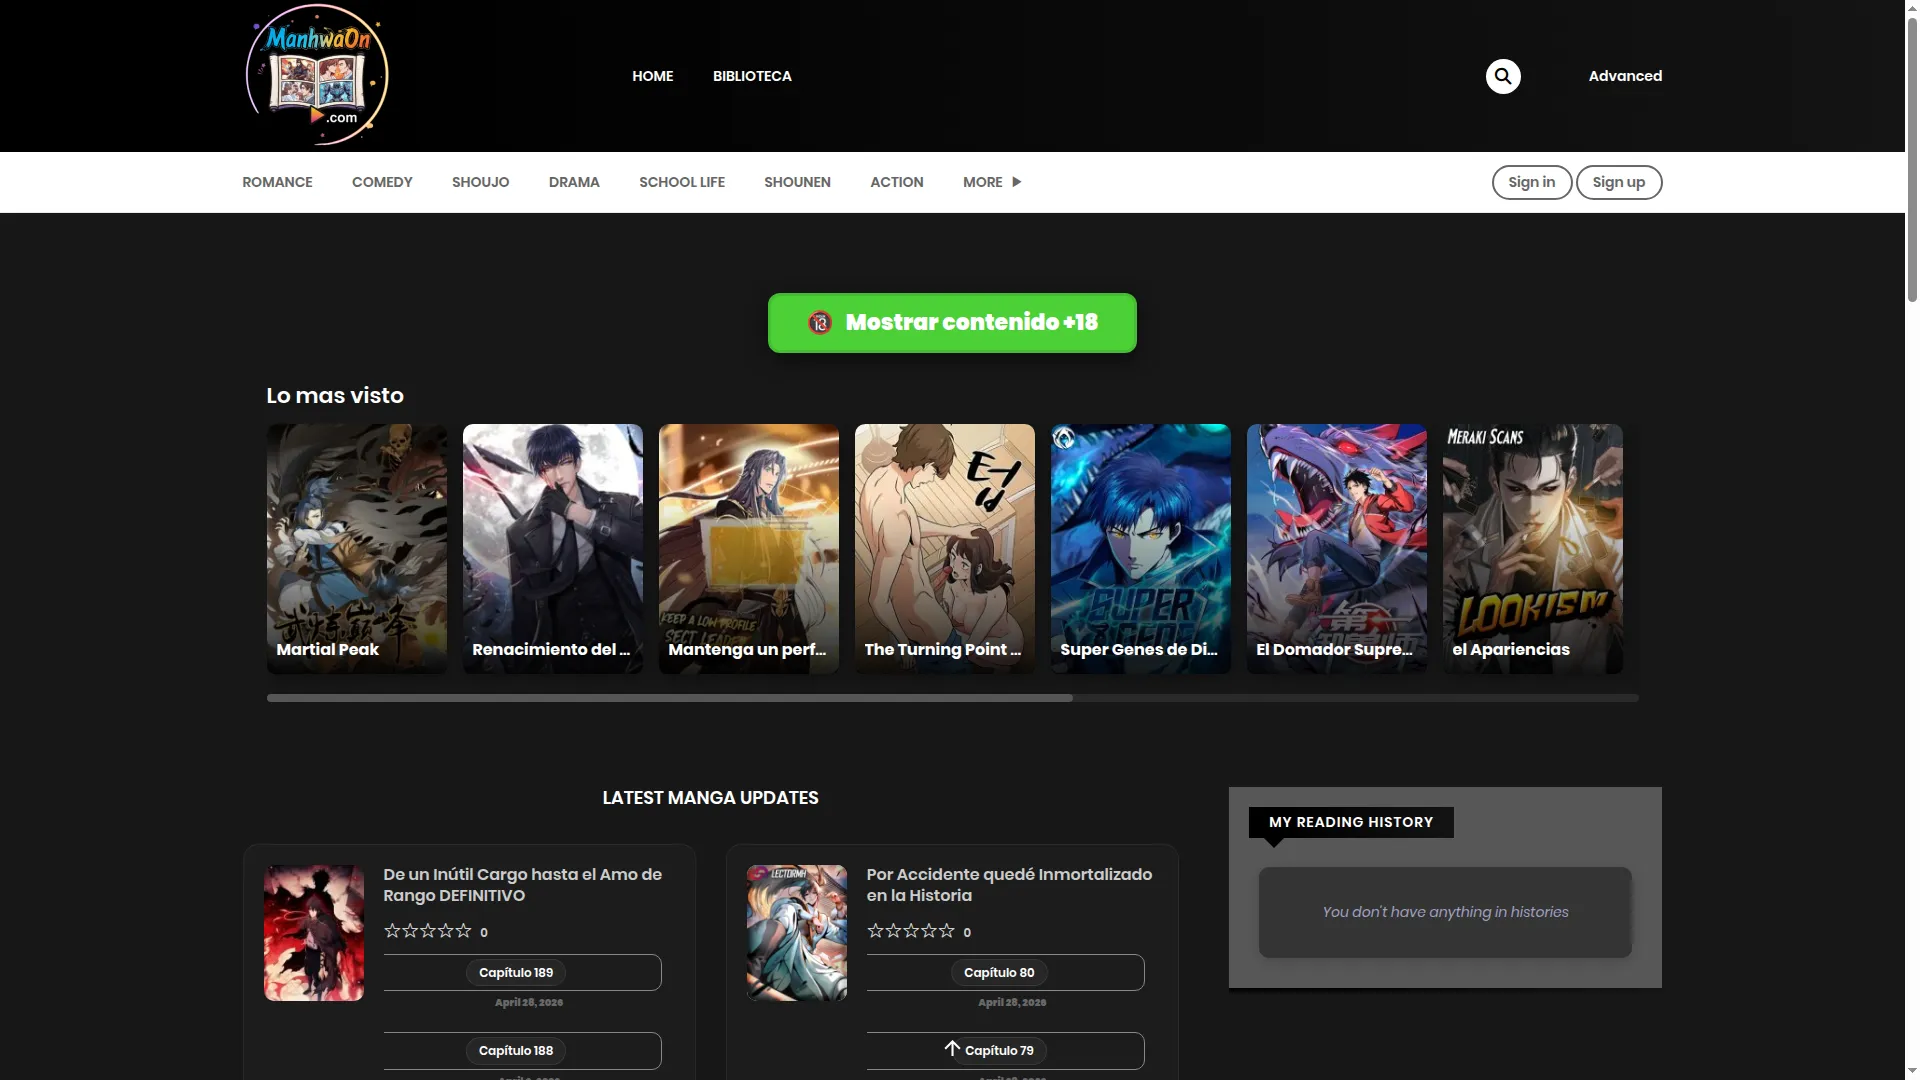Browse the SCHOOL LIFE genre

[x=682, y=182]
